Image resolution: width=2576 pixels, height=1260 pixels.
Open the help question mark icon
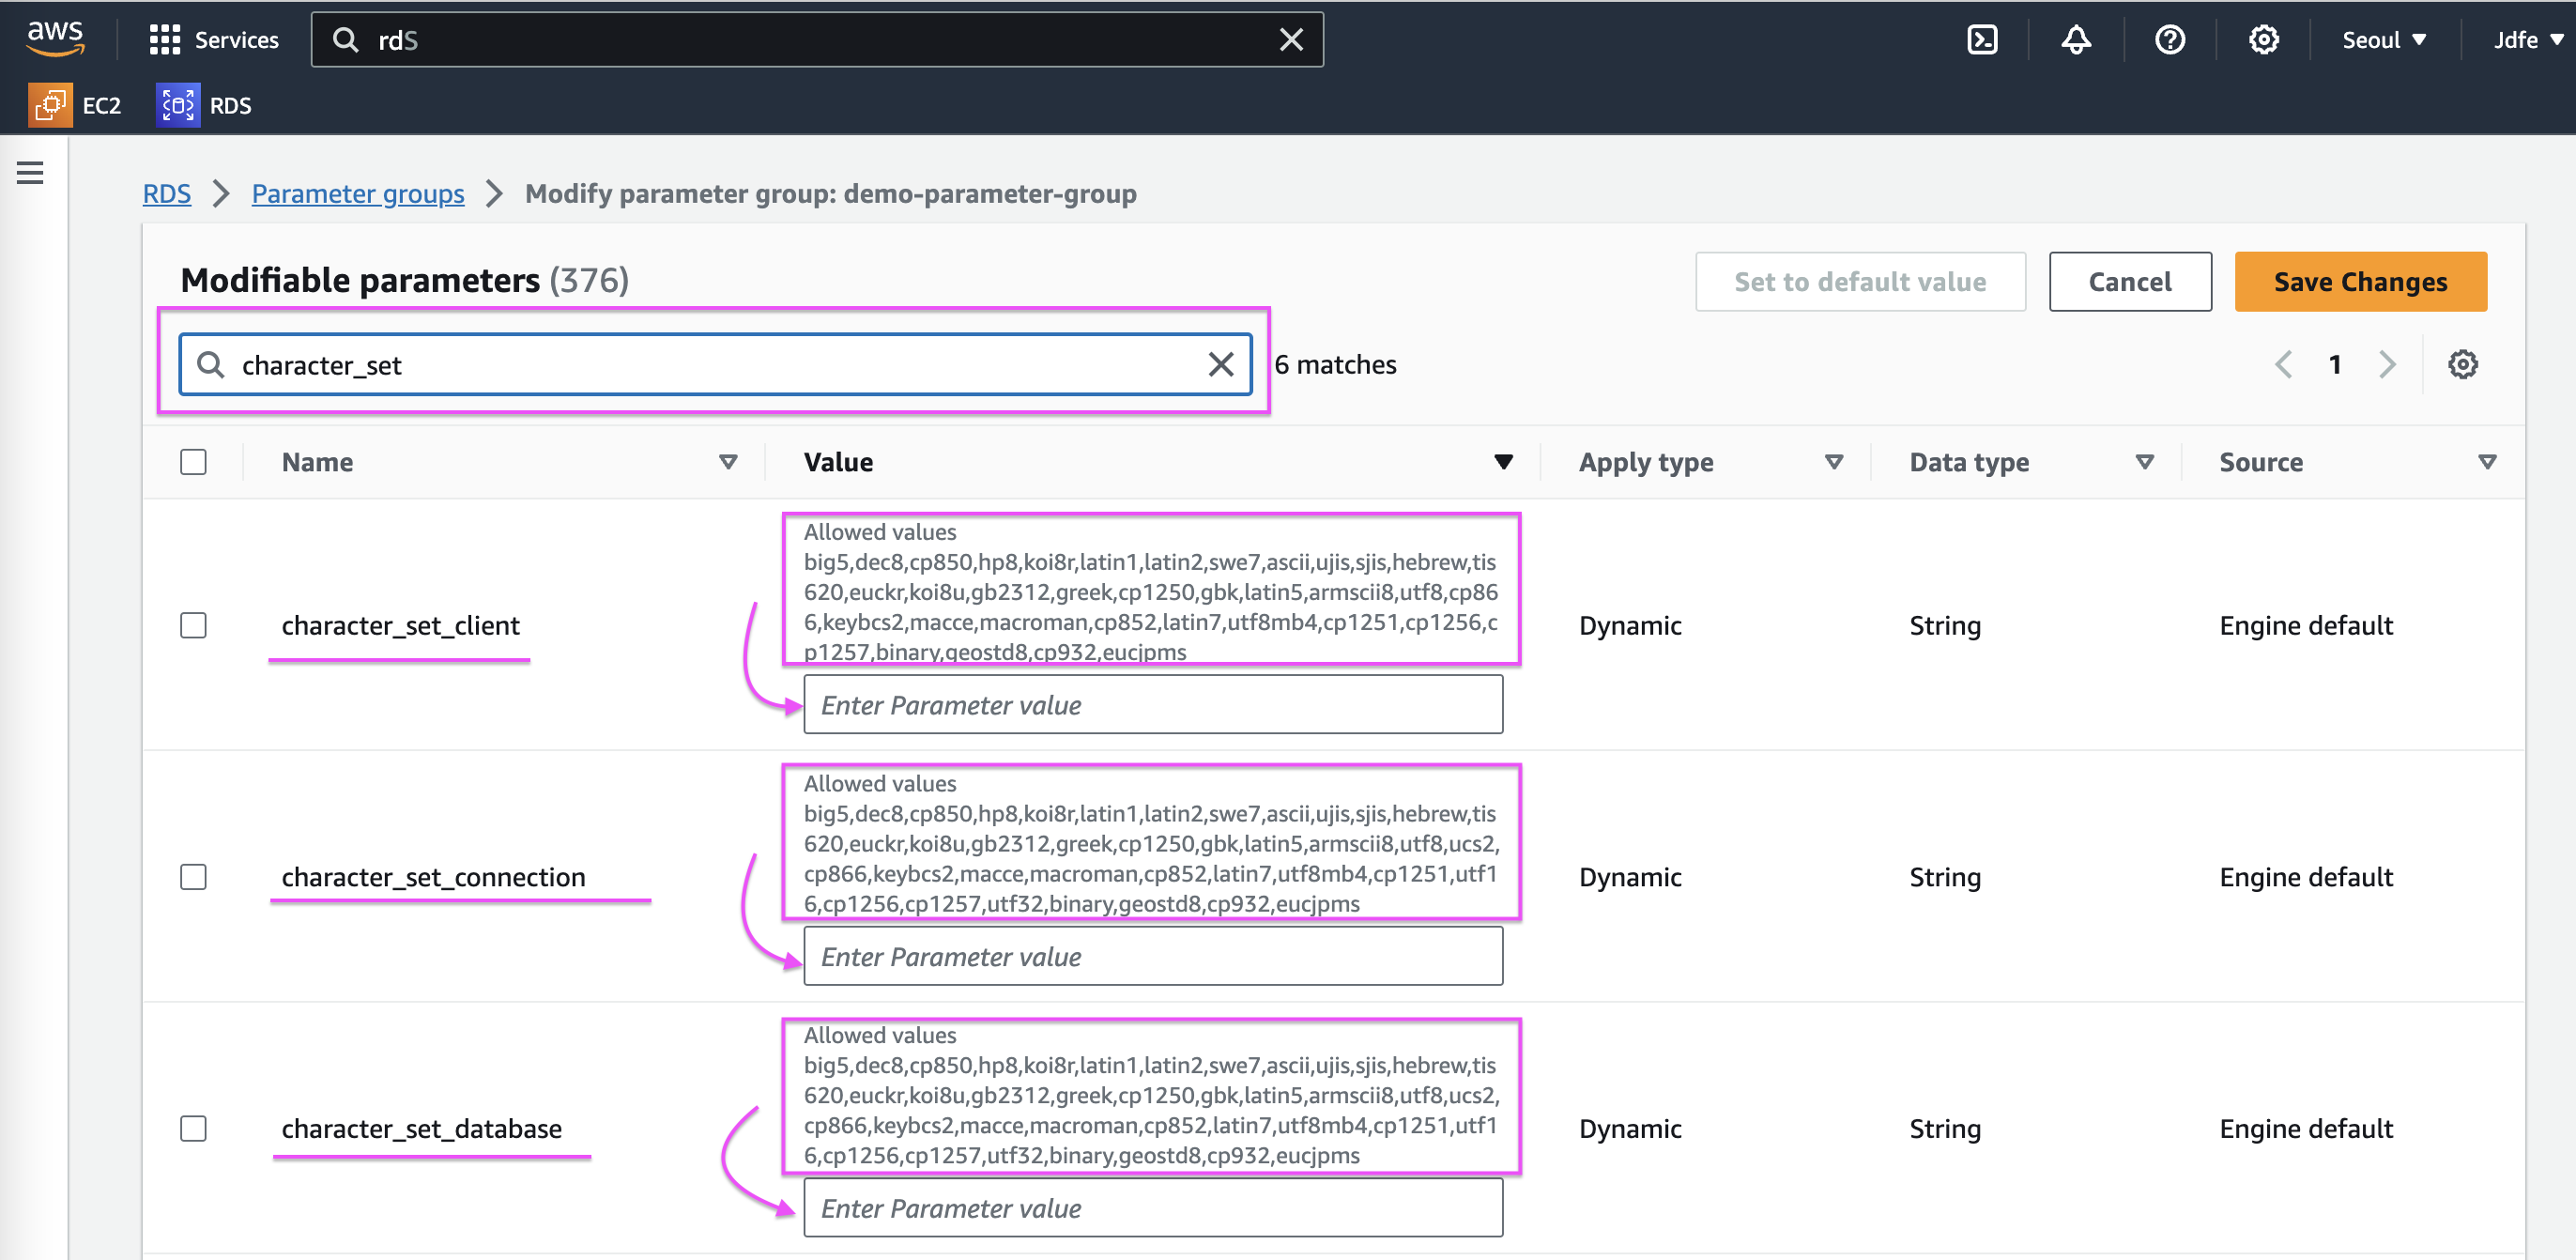2169,40
